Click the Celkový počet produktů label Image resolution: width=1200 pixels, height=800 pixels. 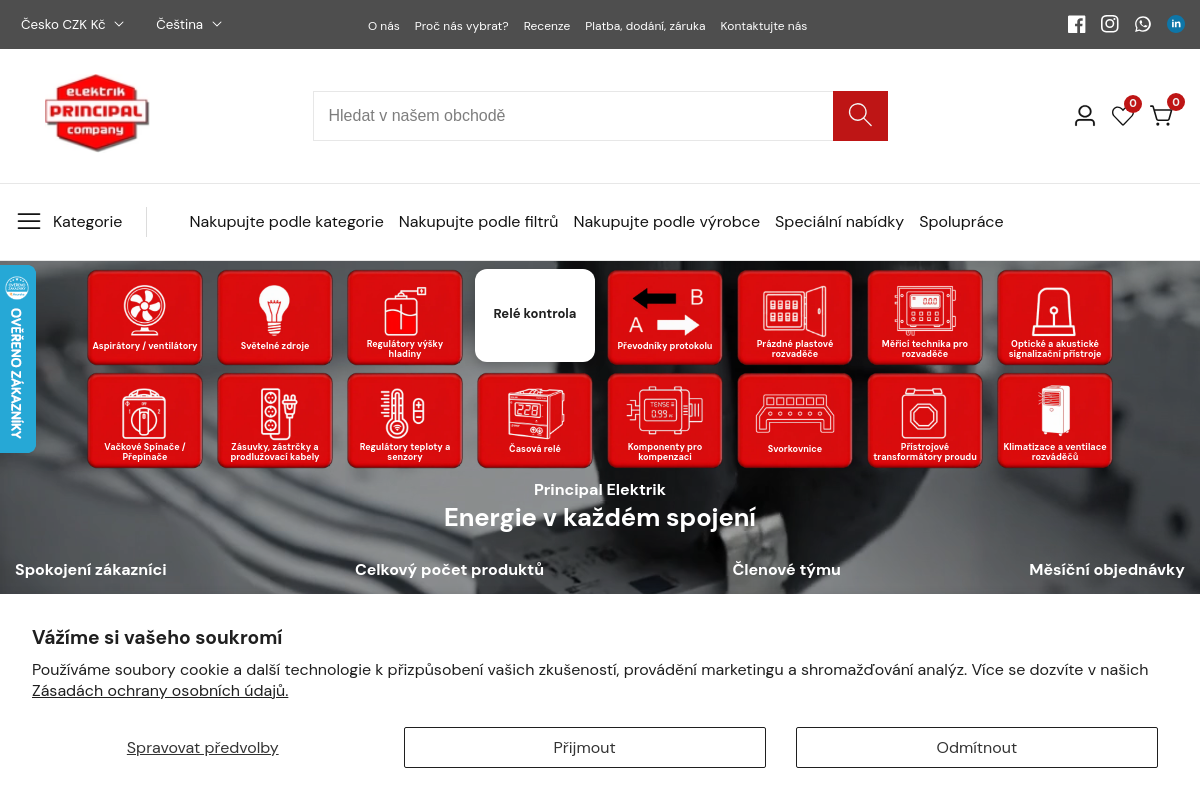[x=450, y=570]
